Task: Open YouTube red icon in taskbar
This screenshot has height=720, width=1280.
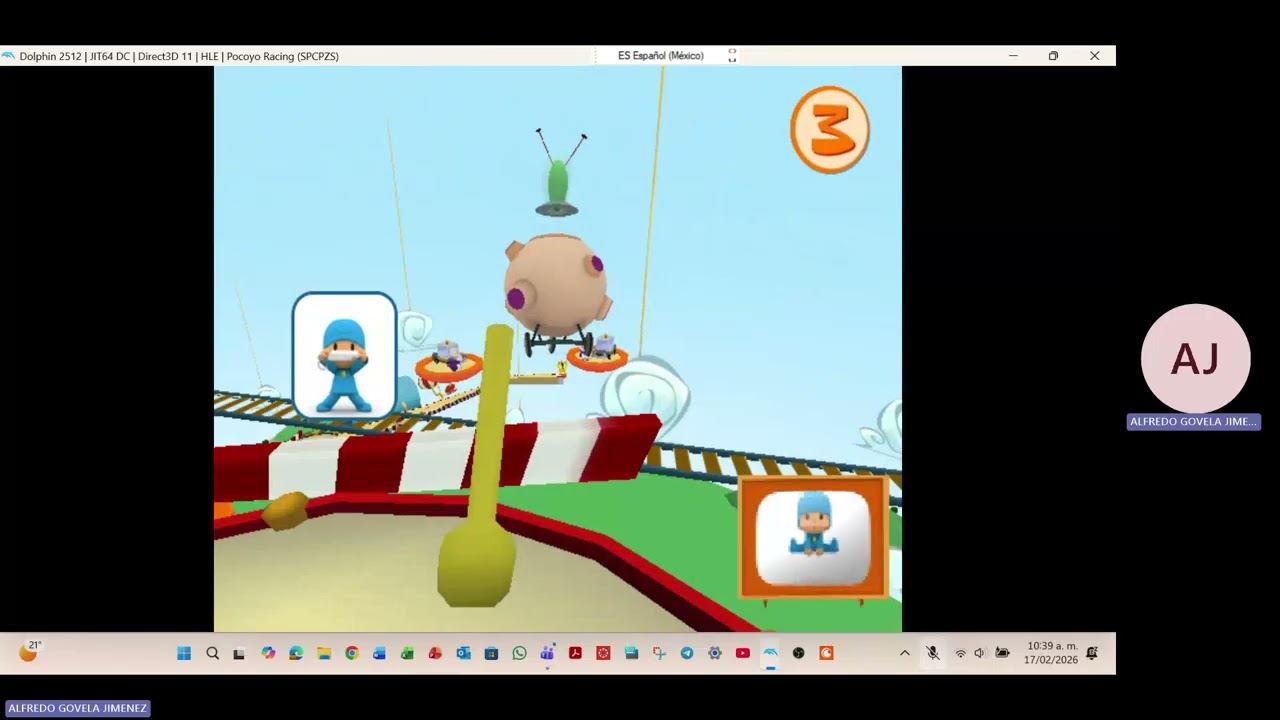Action: click(743, 653)
